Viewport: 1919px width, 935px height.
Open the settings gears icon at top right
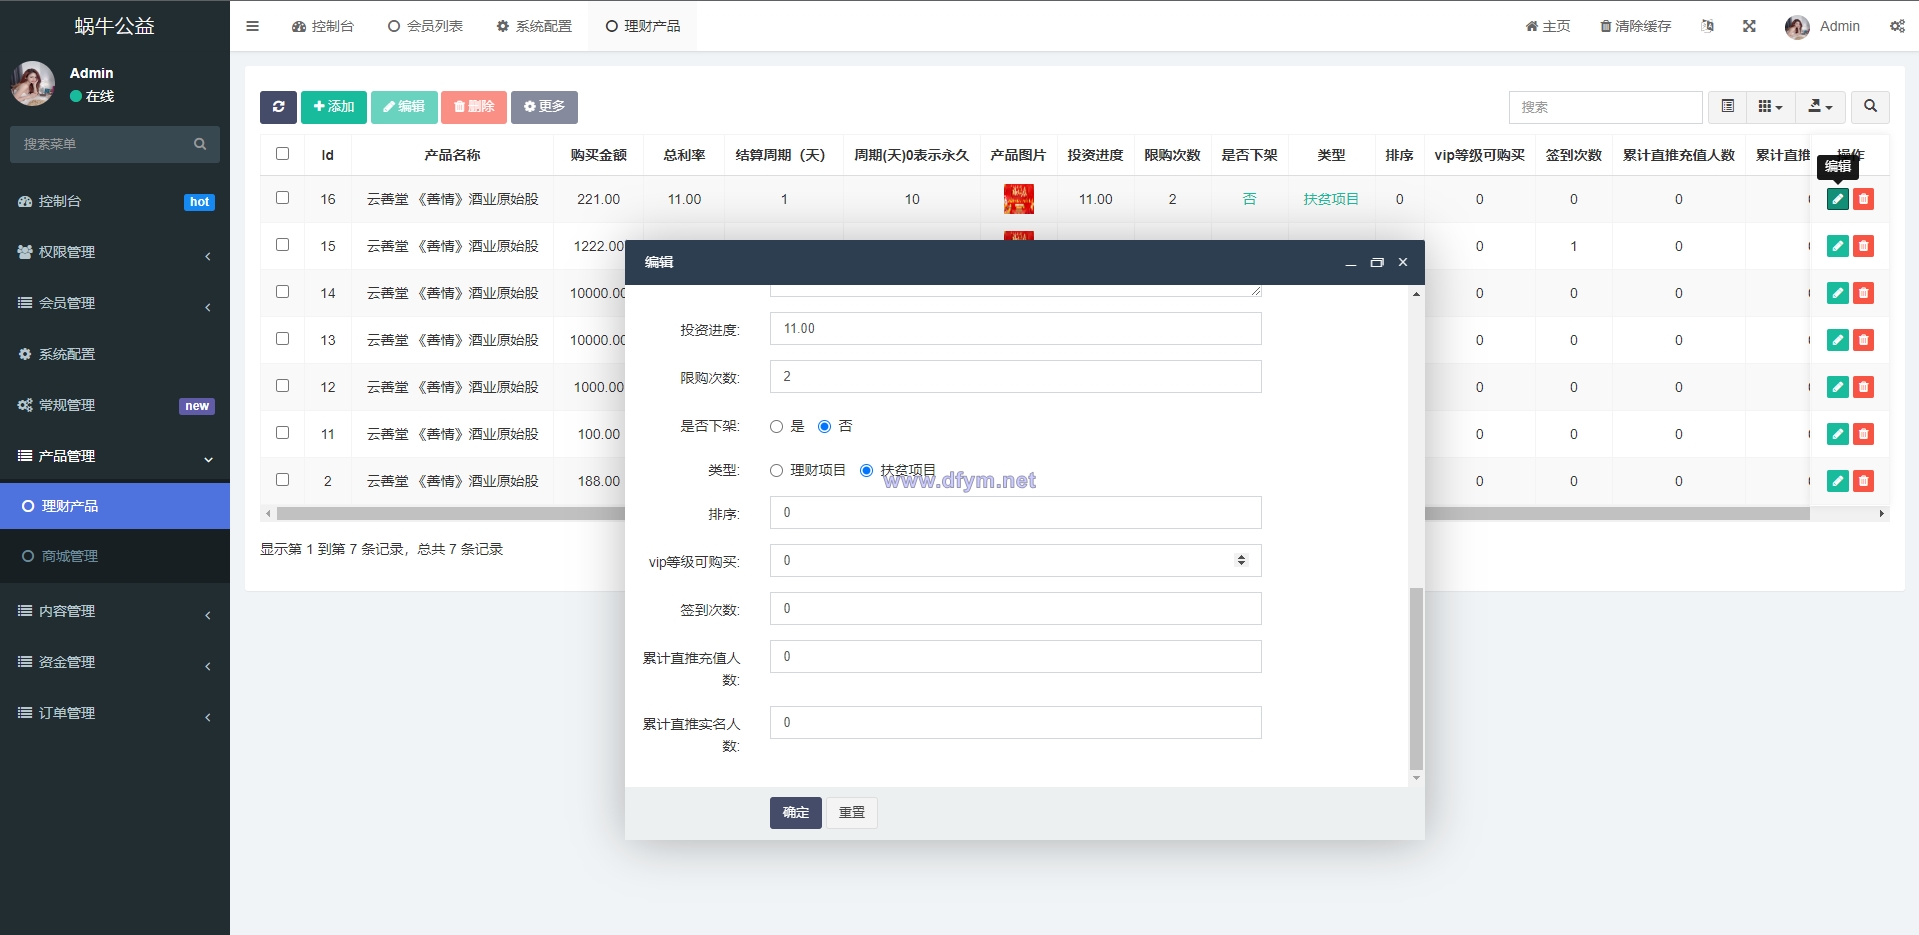click(1897, 26)
